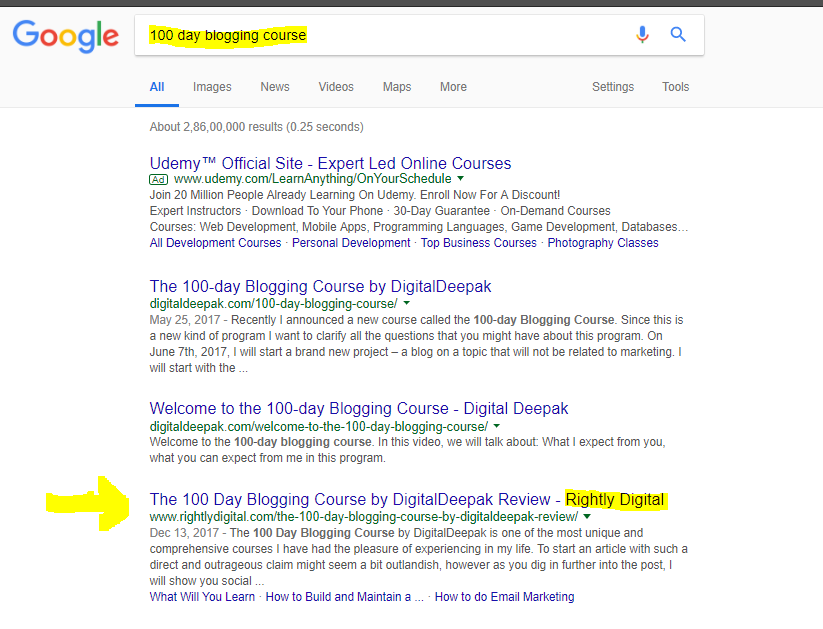The image size is (823, 629).
Task: Open the More search categories menu
Action: 453,87
